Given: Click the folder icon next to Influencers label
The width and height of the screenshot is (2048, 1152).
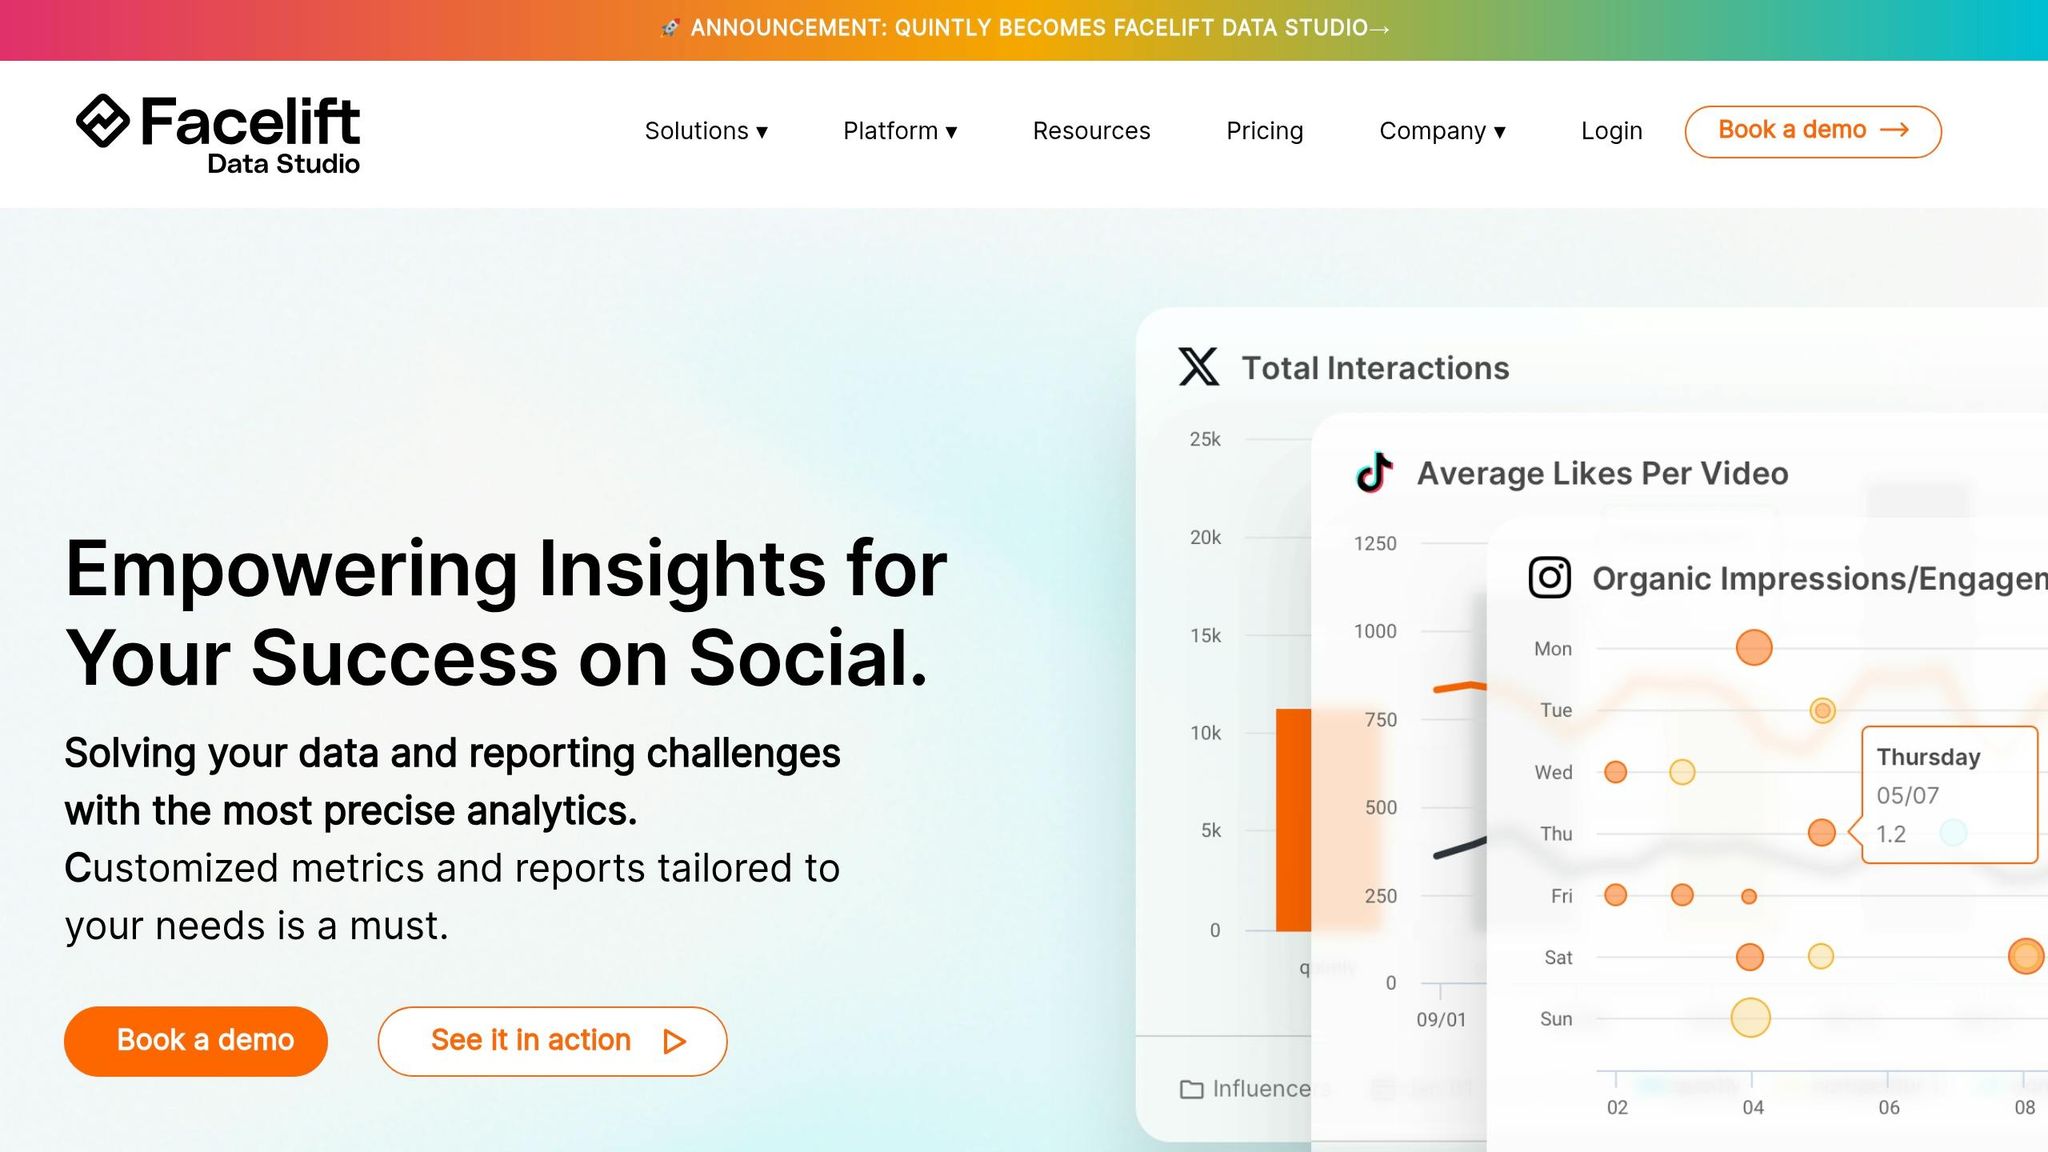Looking at the screenshot, I should tap(1191, 1088).
